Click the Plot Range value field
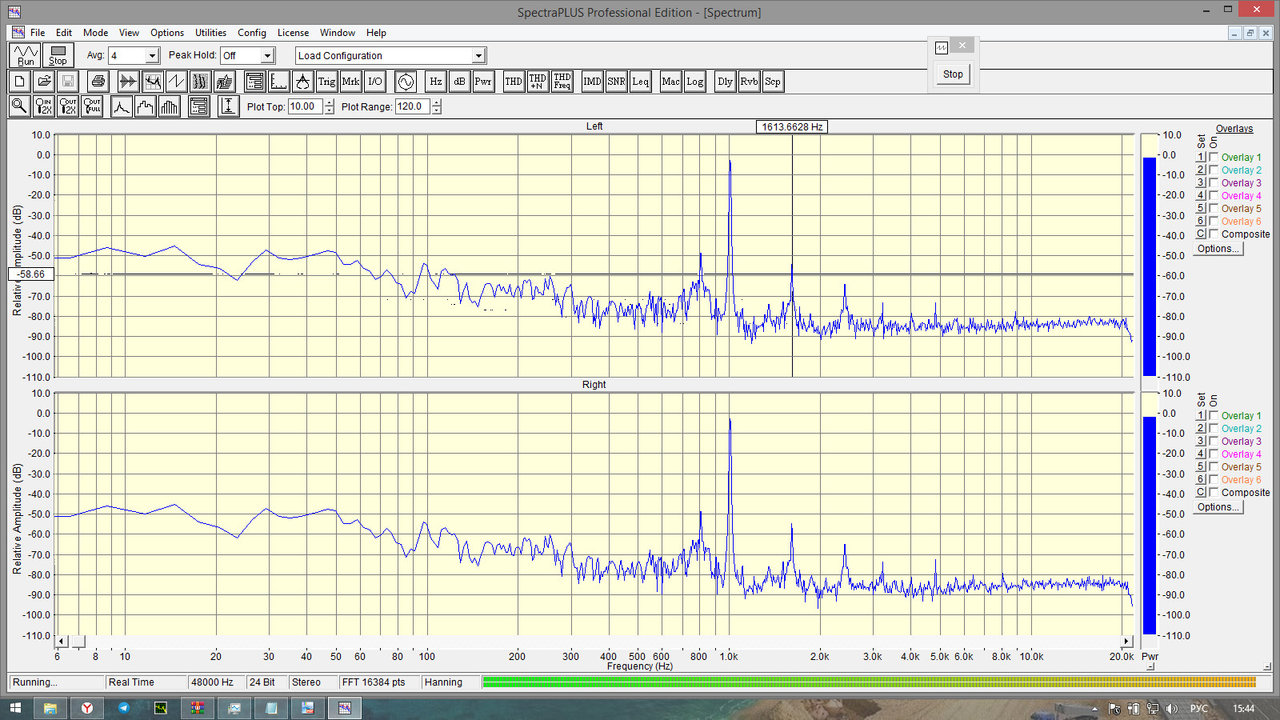The width and height of the screenshot is (1280, 720). (412, 106)
